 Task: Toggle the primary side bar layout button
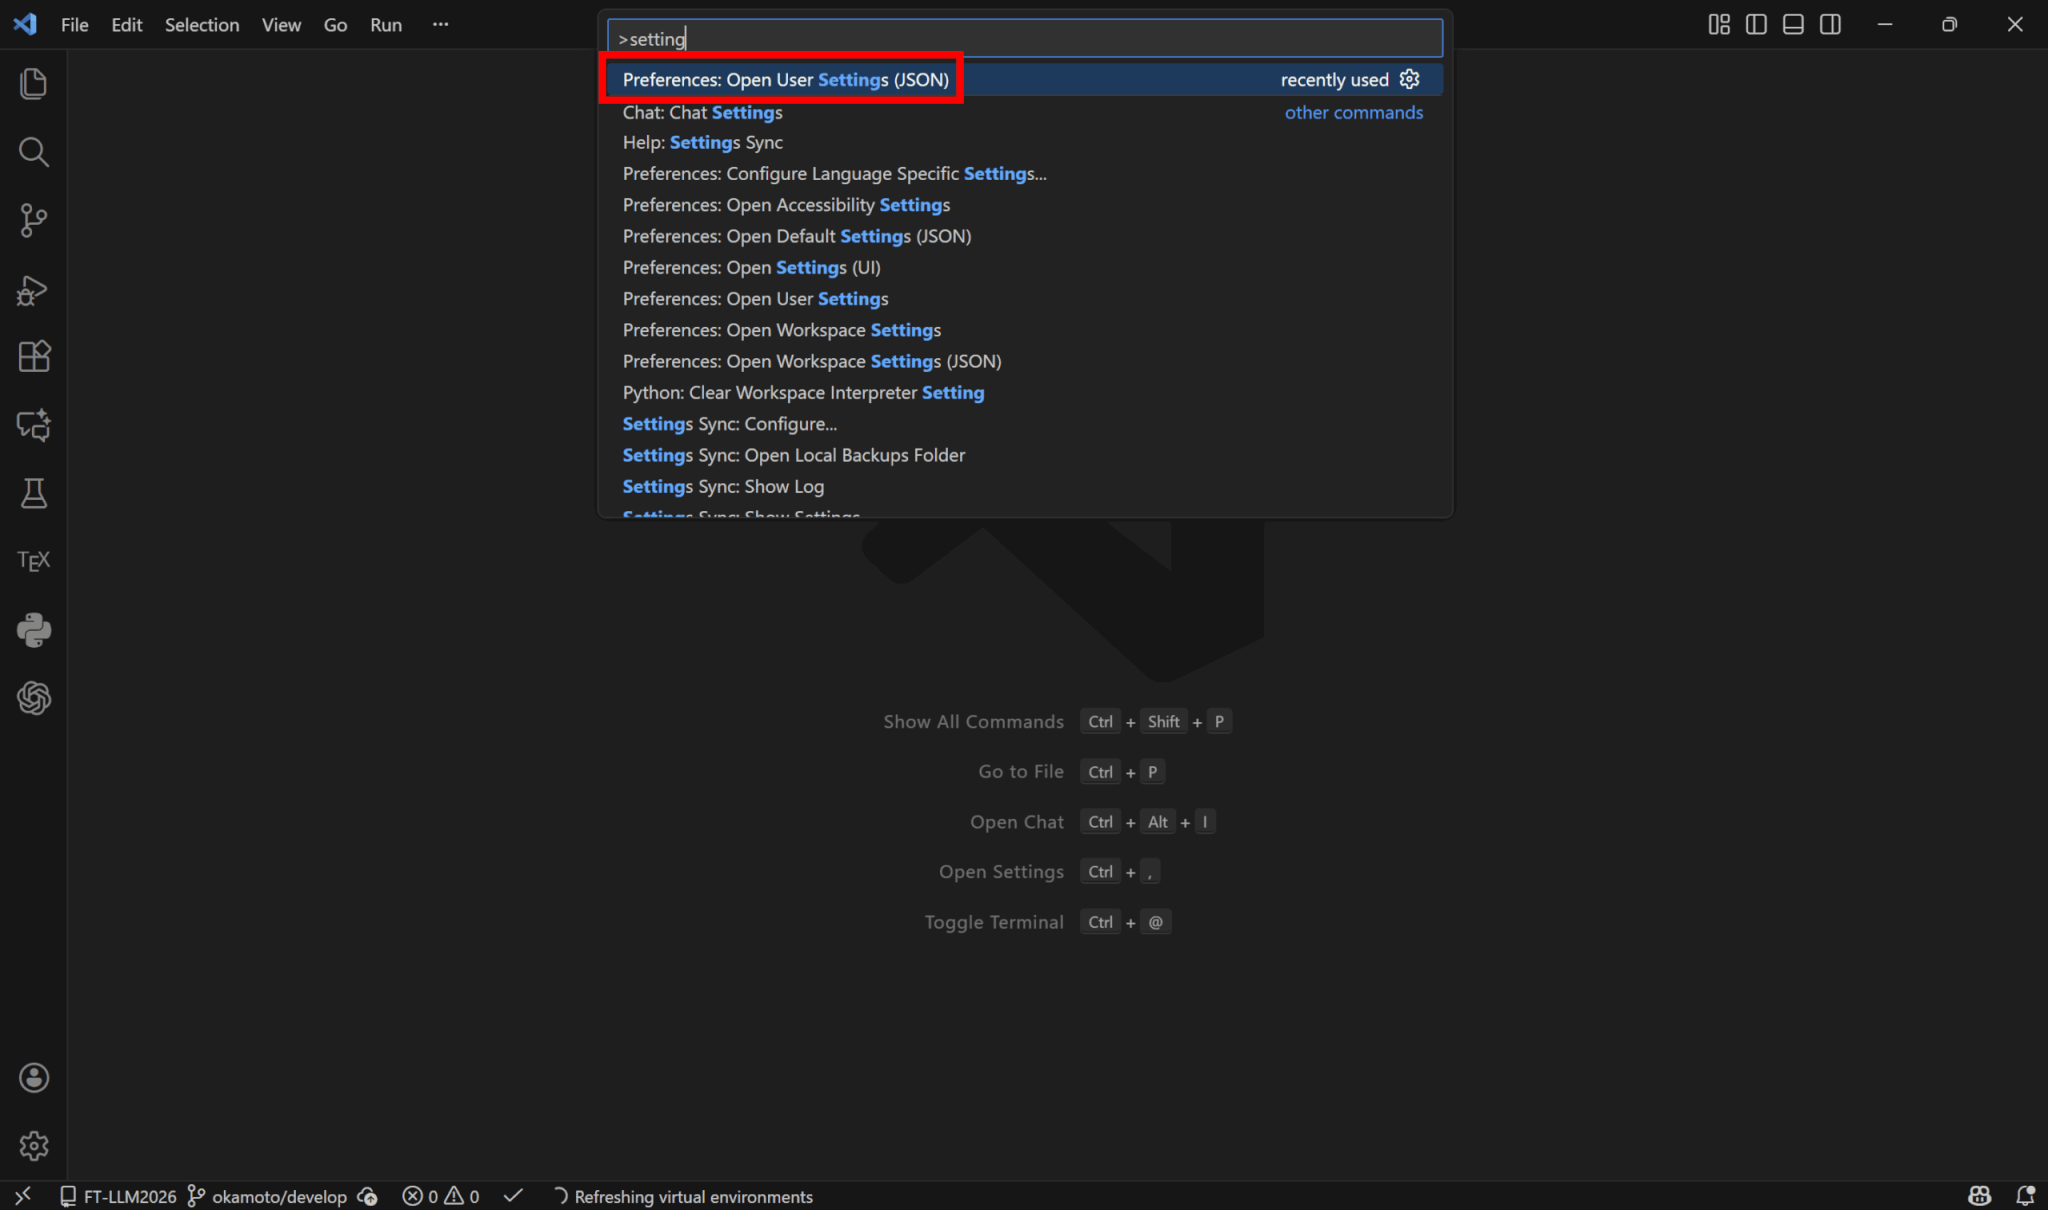click(1756, 25)
